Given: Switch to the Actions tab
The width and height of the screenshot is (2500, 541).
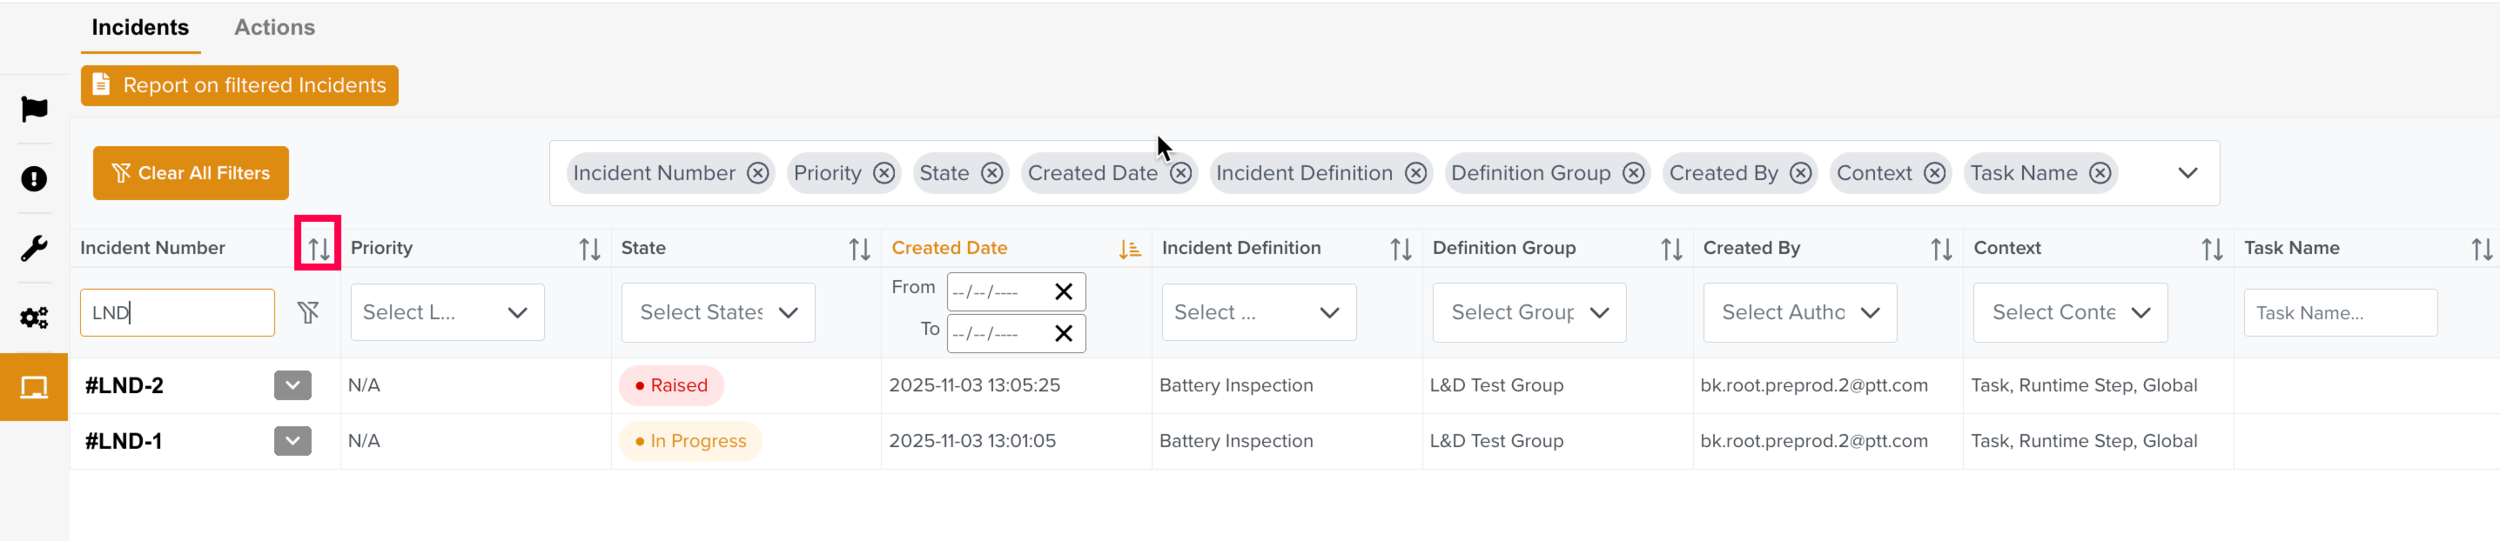Looking at the screenshot, I should click(274, 28).
